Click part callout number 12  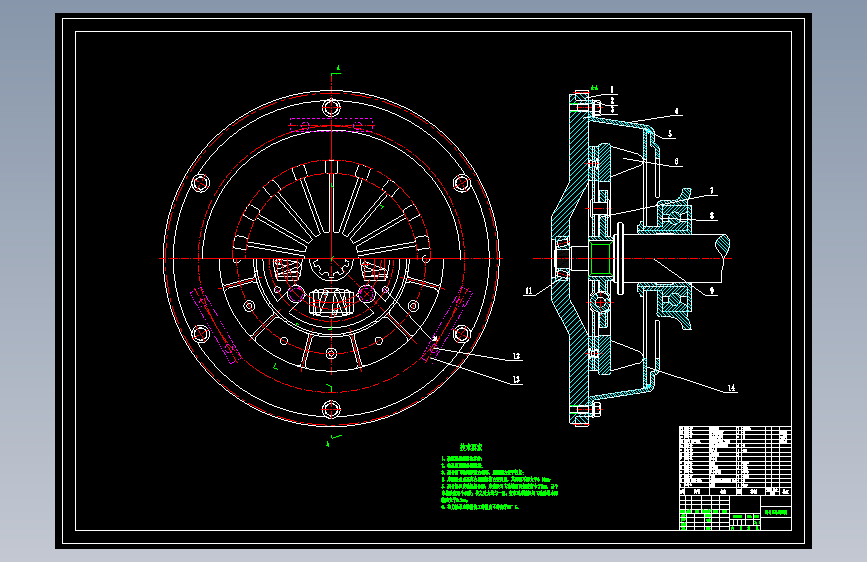tap(516, 356)
